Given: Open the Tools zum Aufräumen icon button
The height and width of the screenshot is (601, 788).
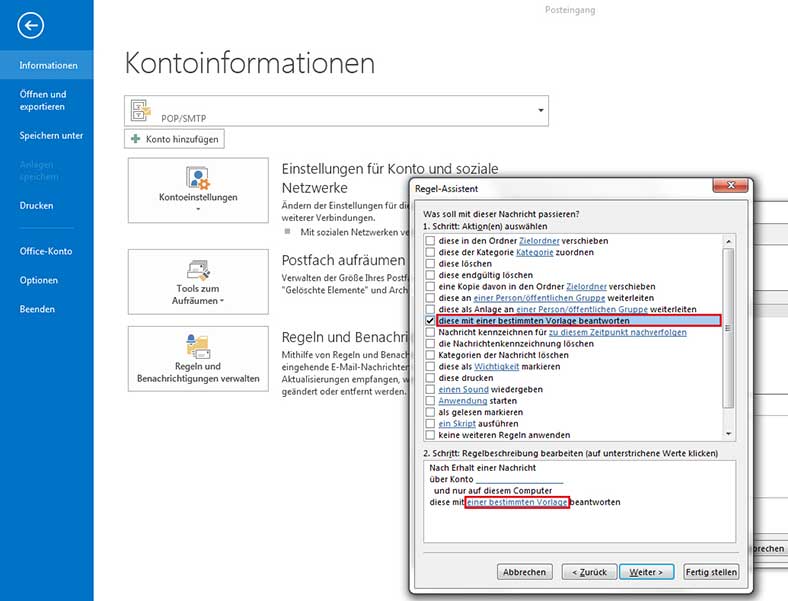Looking at the screenshot, I should 198,282.
